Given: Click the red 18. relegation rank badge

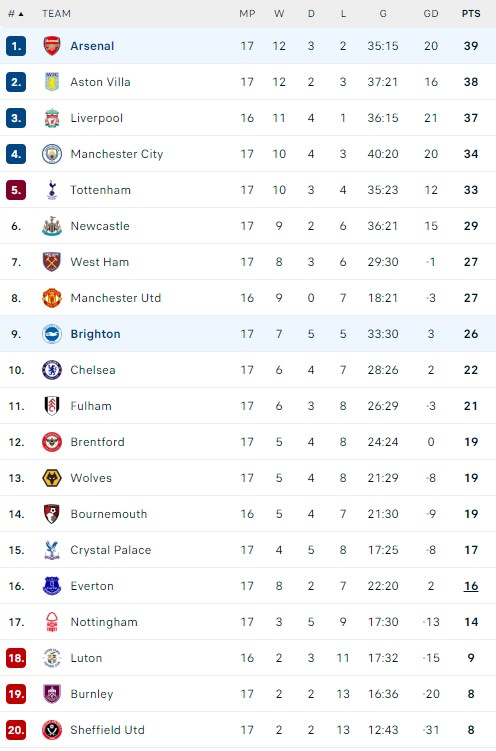Looking at the screenshot, I should [x=16, y=658].
